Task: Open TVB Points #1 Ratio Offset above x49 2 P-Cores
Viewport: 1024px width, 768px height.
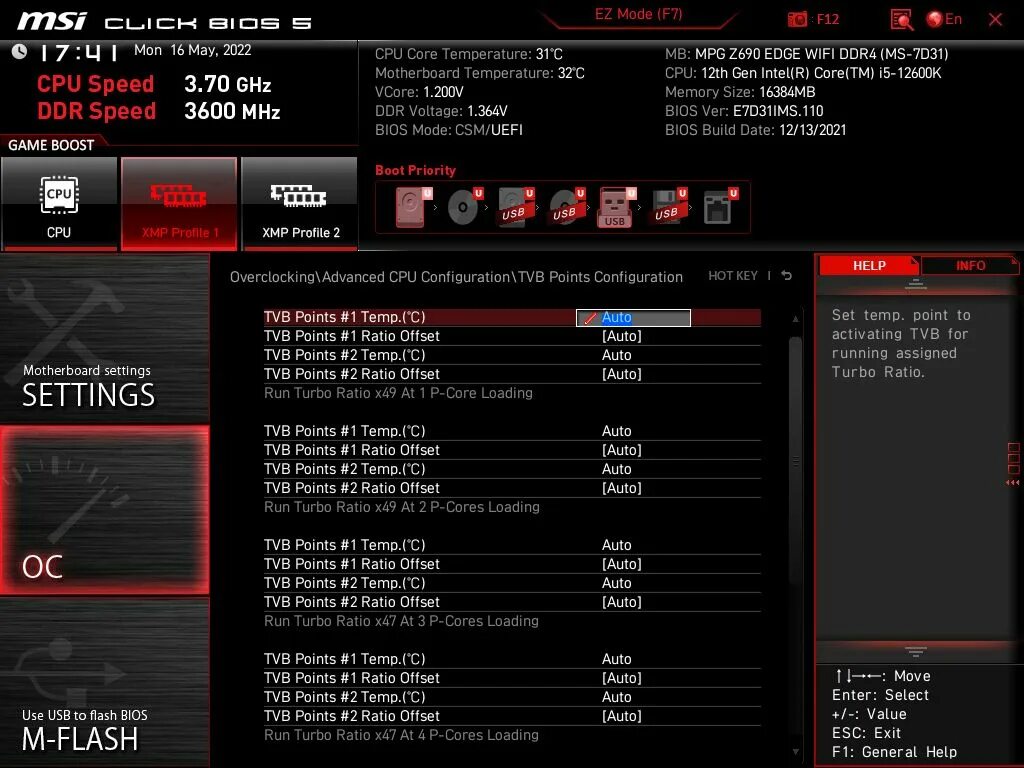Action: [512, 450]
